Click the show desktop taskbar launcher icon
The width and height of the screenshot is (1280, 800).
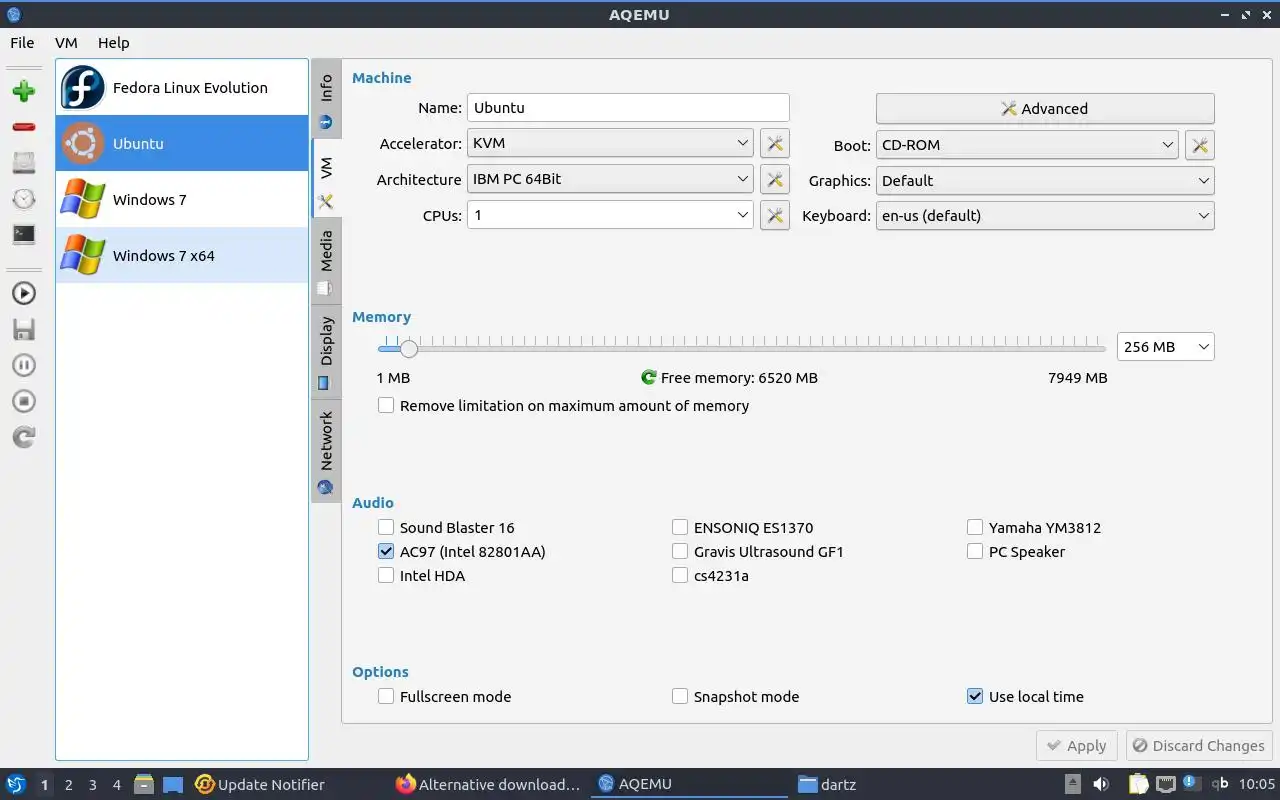pyautogui.click(x=173, y=784)
